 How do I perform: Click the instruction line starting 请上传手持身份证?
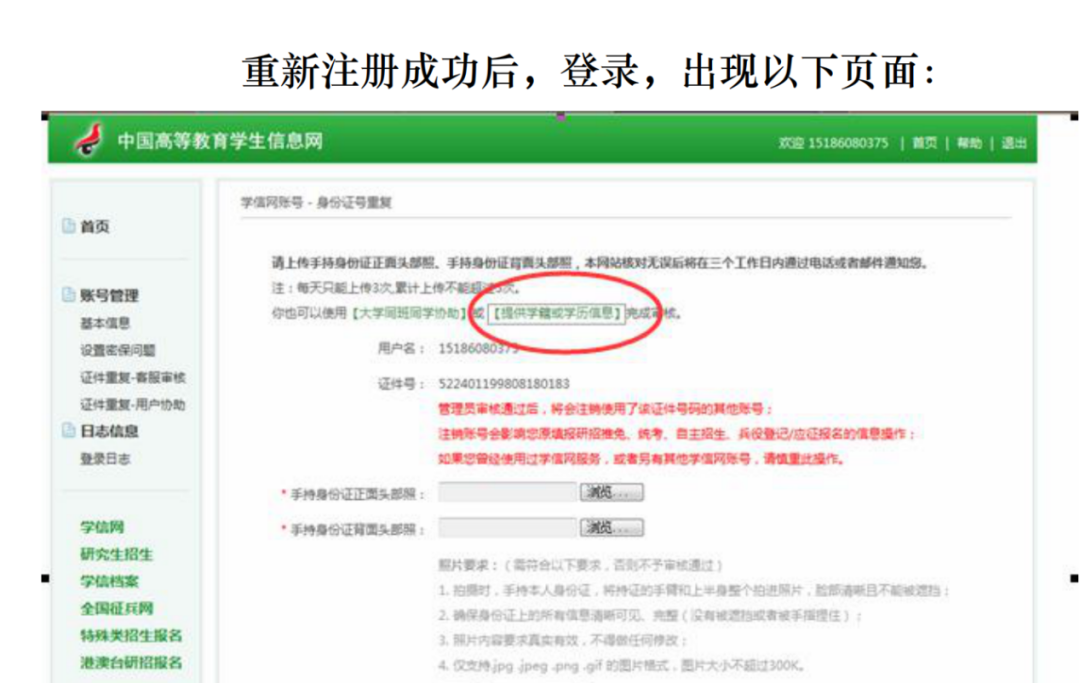click(x=600, y=263)
